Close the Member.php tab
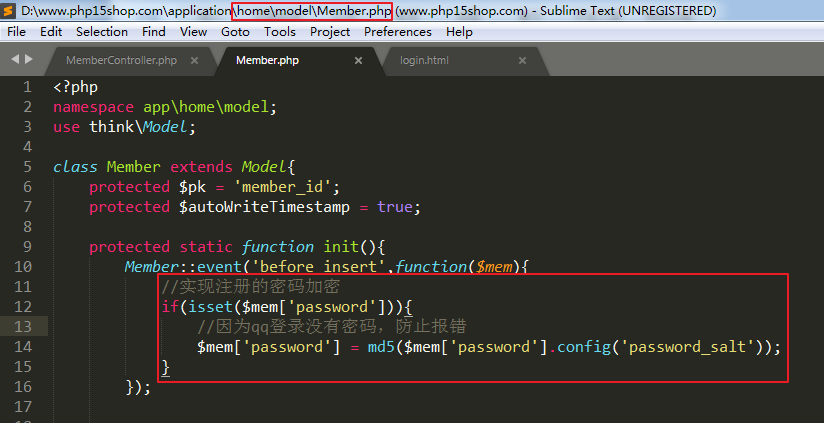The image size is (824, 423). click(x=359, y=61)
